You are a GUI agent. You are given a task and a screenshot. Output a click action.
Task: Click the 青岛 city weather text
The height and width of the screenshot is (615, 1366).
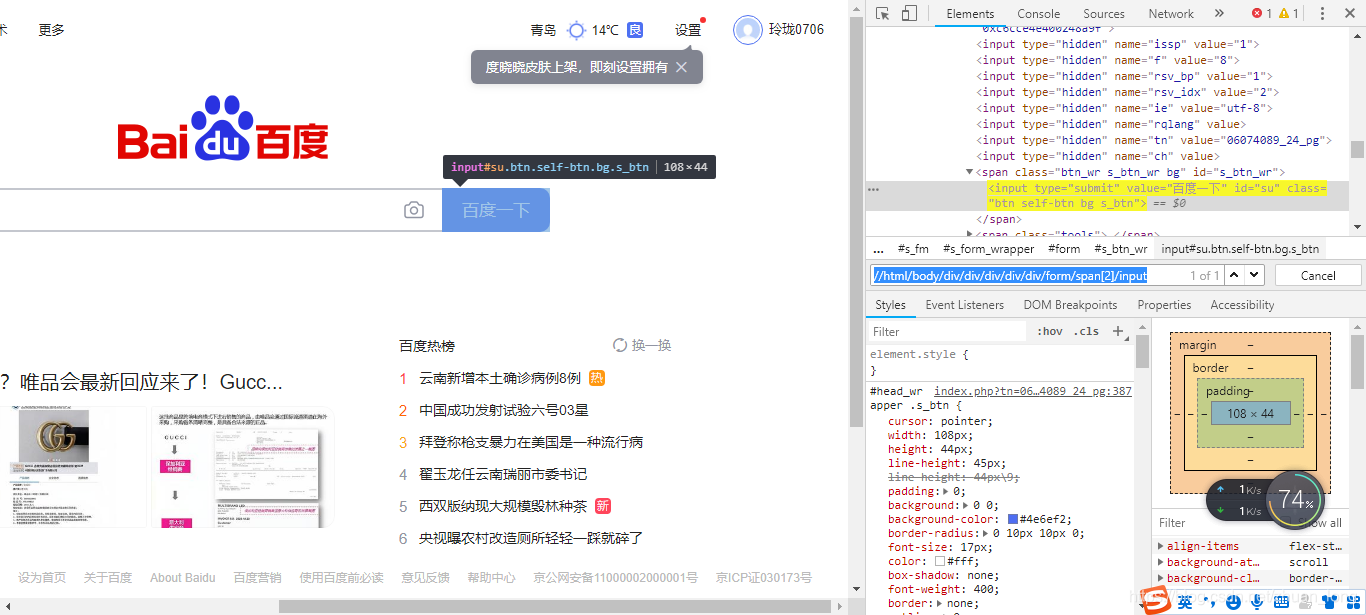(x=543, y=30)
